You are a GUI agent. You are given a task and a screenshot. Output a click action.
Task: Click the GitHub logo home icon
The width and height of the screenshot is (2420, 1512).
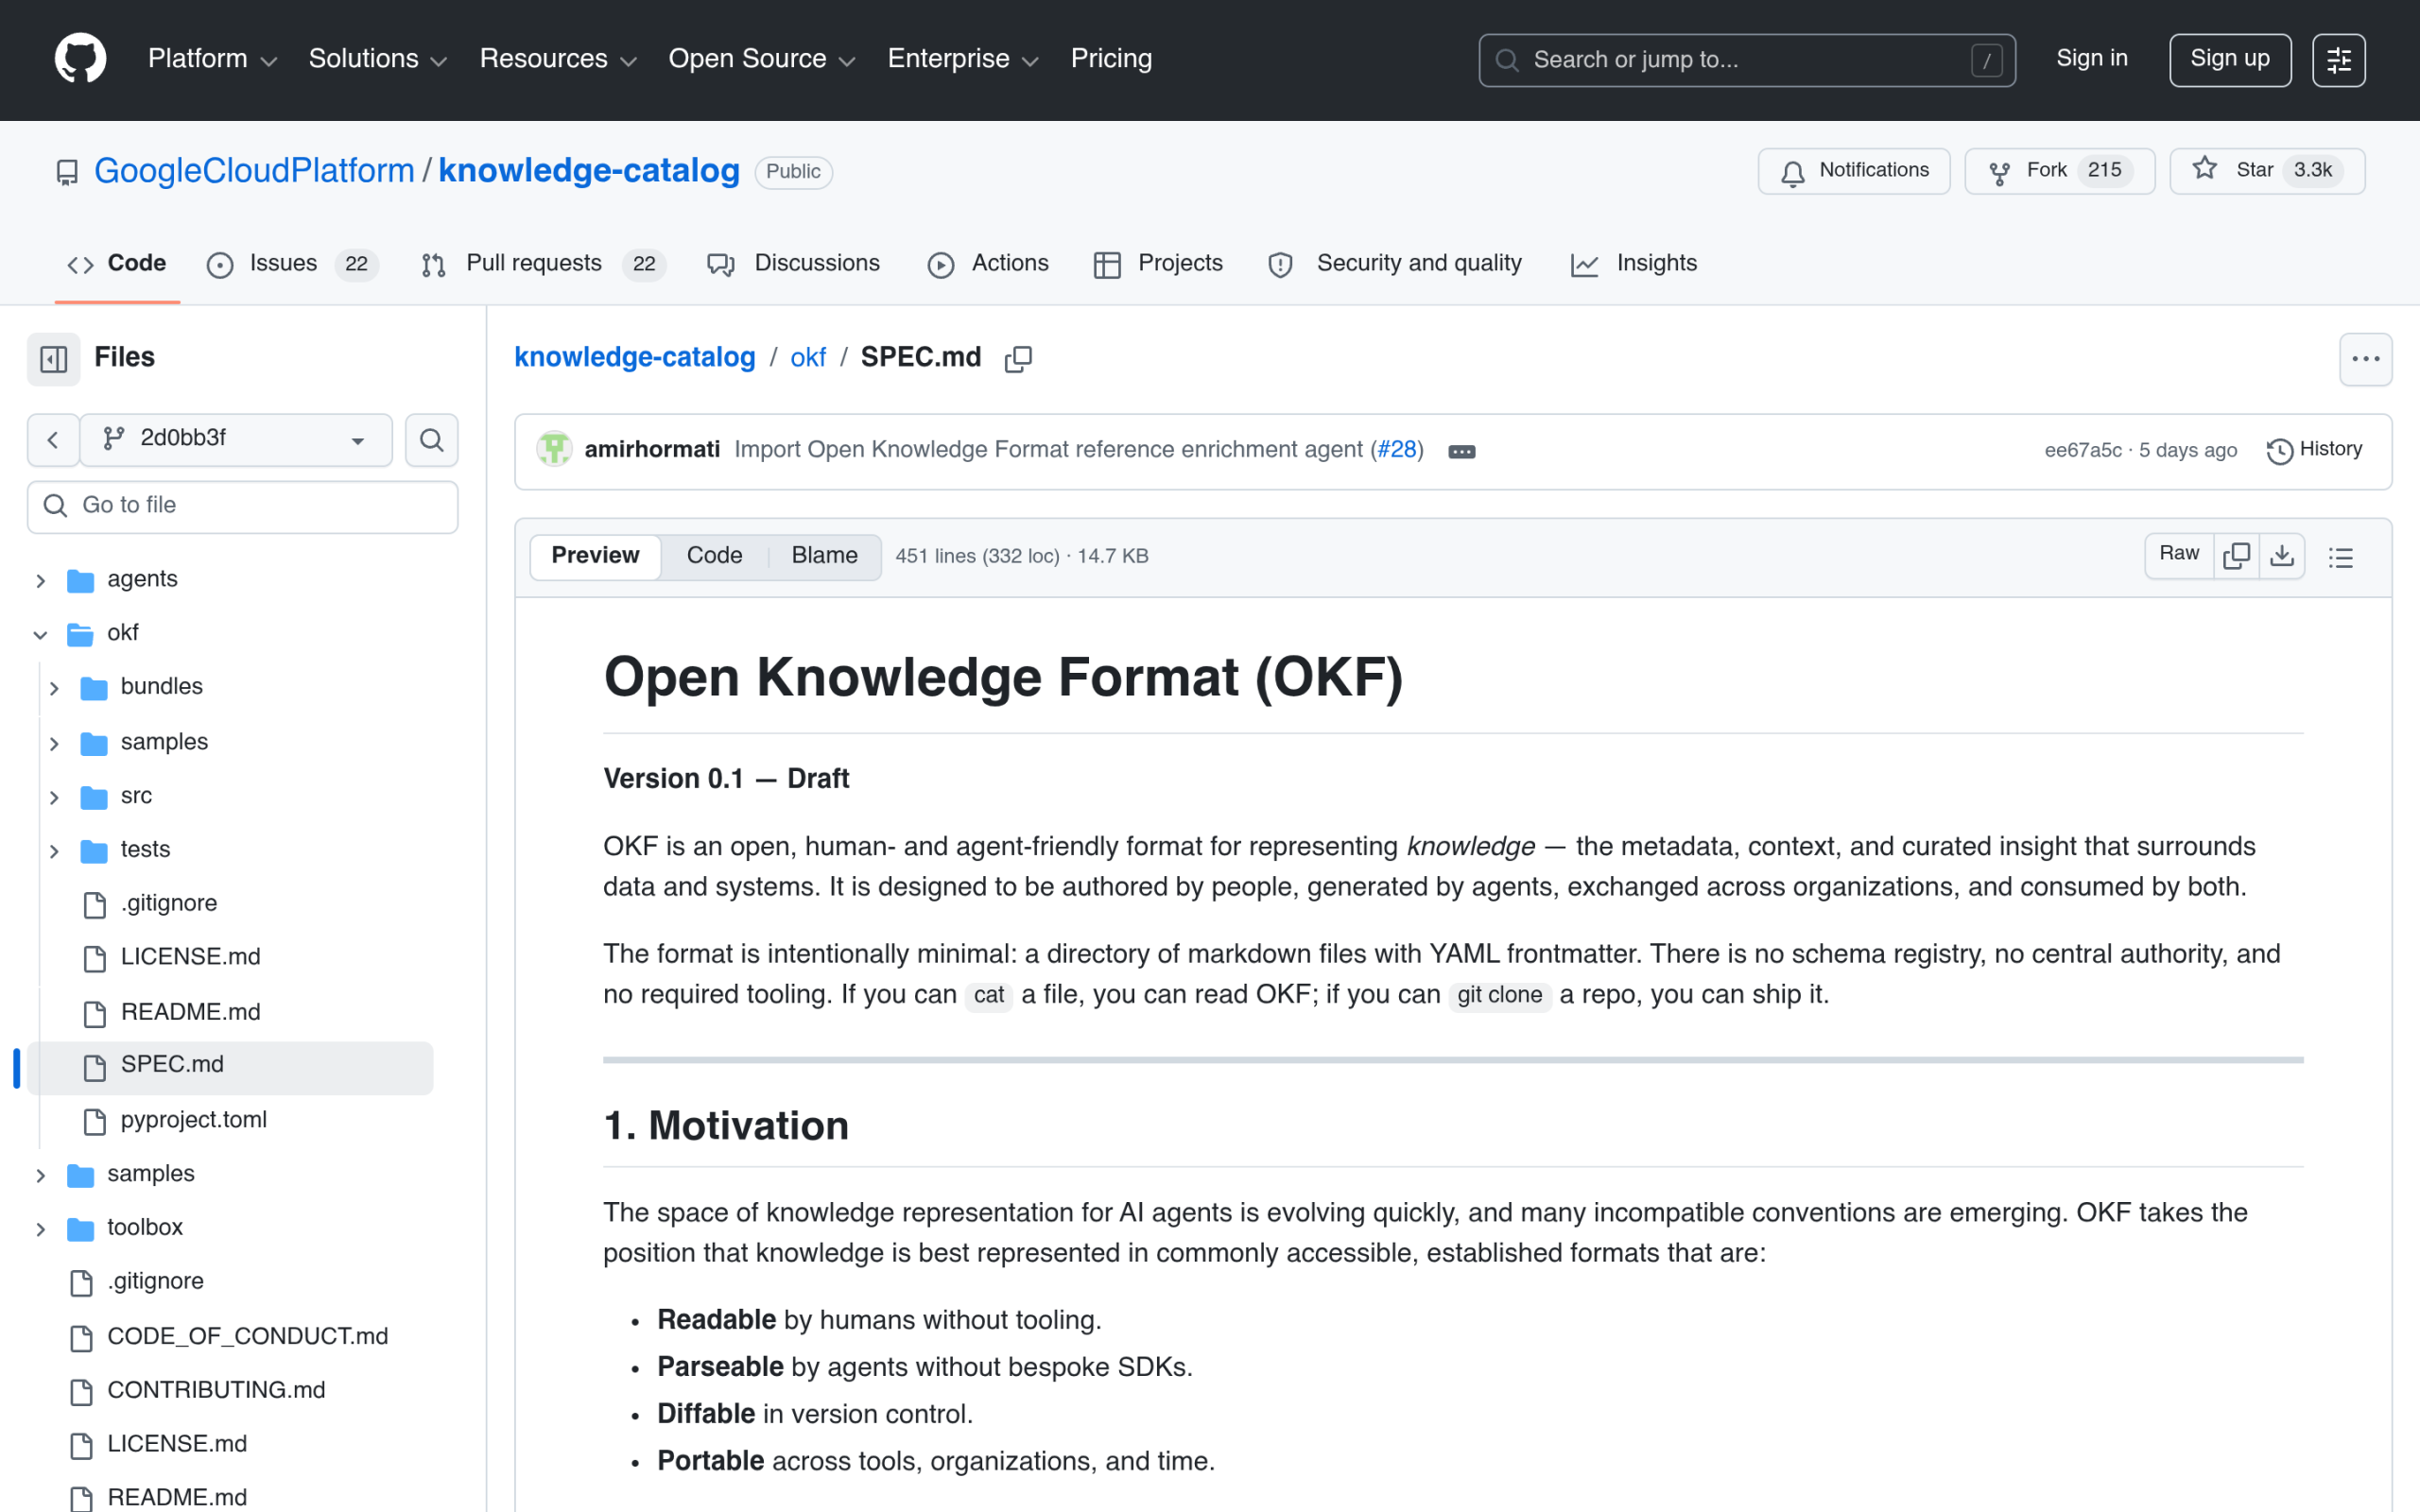tap(80, 59)
